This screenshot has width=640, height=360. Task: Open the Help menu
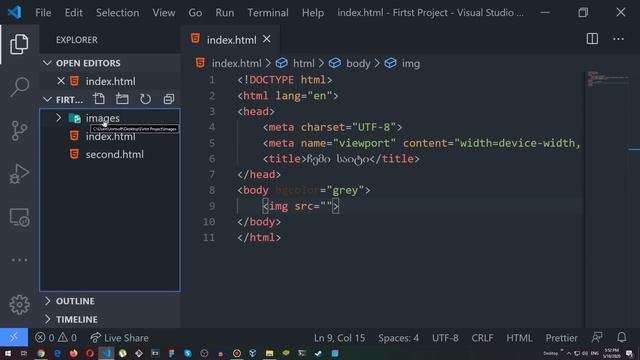pos(313,13)
